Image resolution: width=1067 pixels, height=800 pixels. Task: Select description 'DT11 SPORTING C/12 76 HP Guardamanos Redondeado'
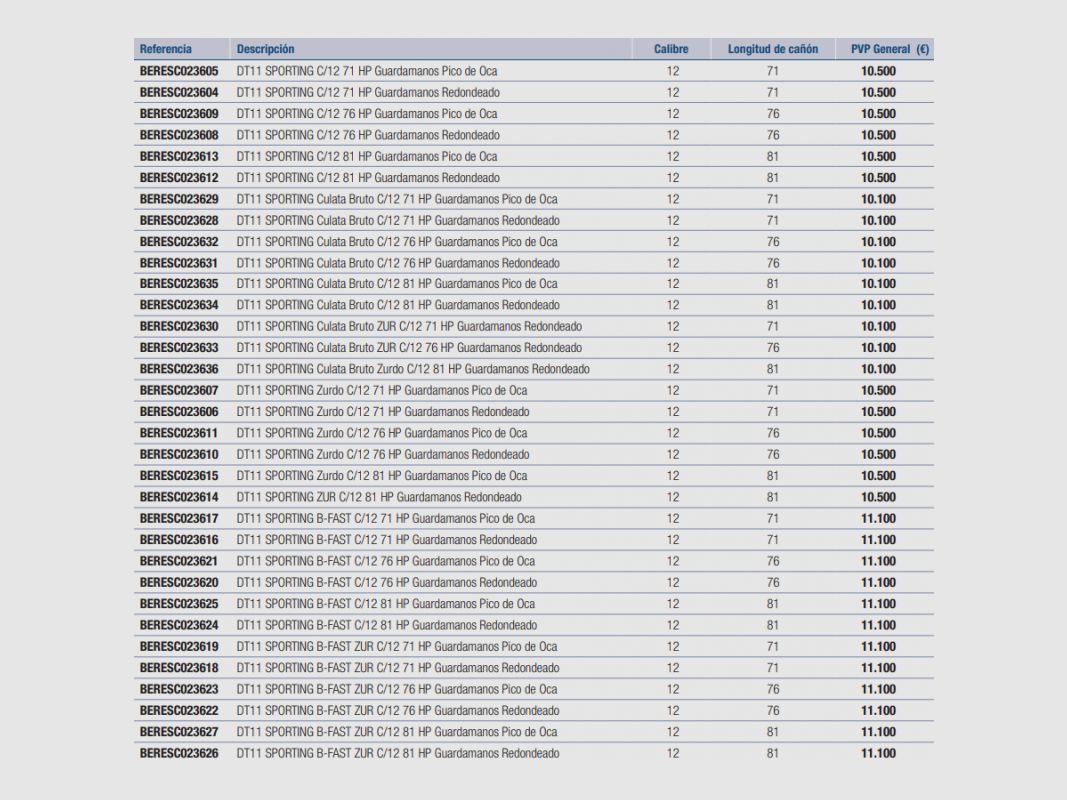coord(368,135)
